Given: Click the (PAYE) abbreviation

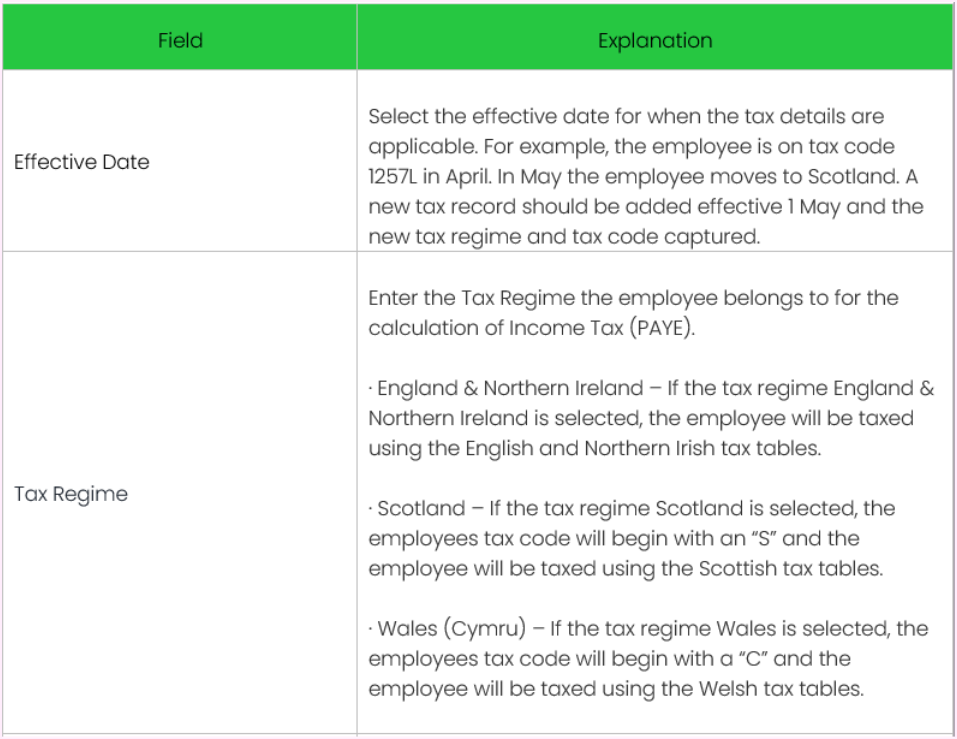Looking at the screenshot, I should [x=662, y=328].
